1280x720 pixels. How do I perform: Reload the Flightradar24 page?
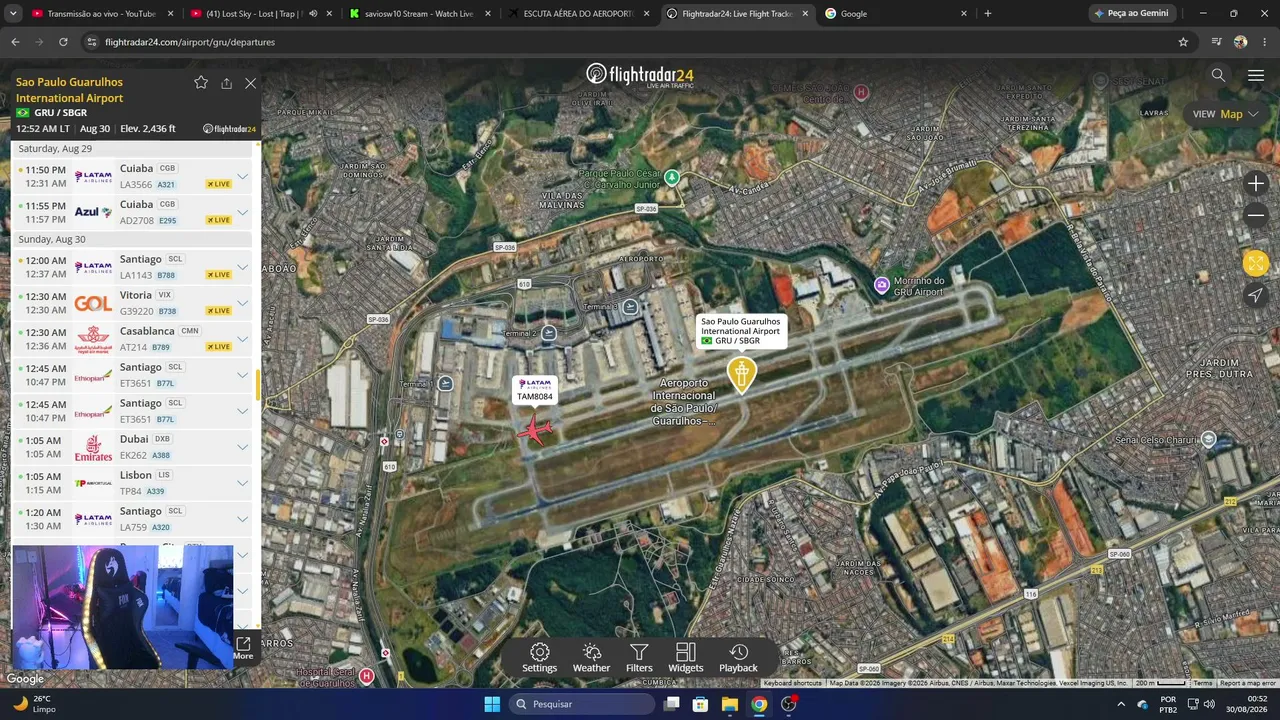(63, 42)
